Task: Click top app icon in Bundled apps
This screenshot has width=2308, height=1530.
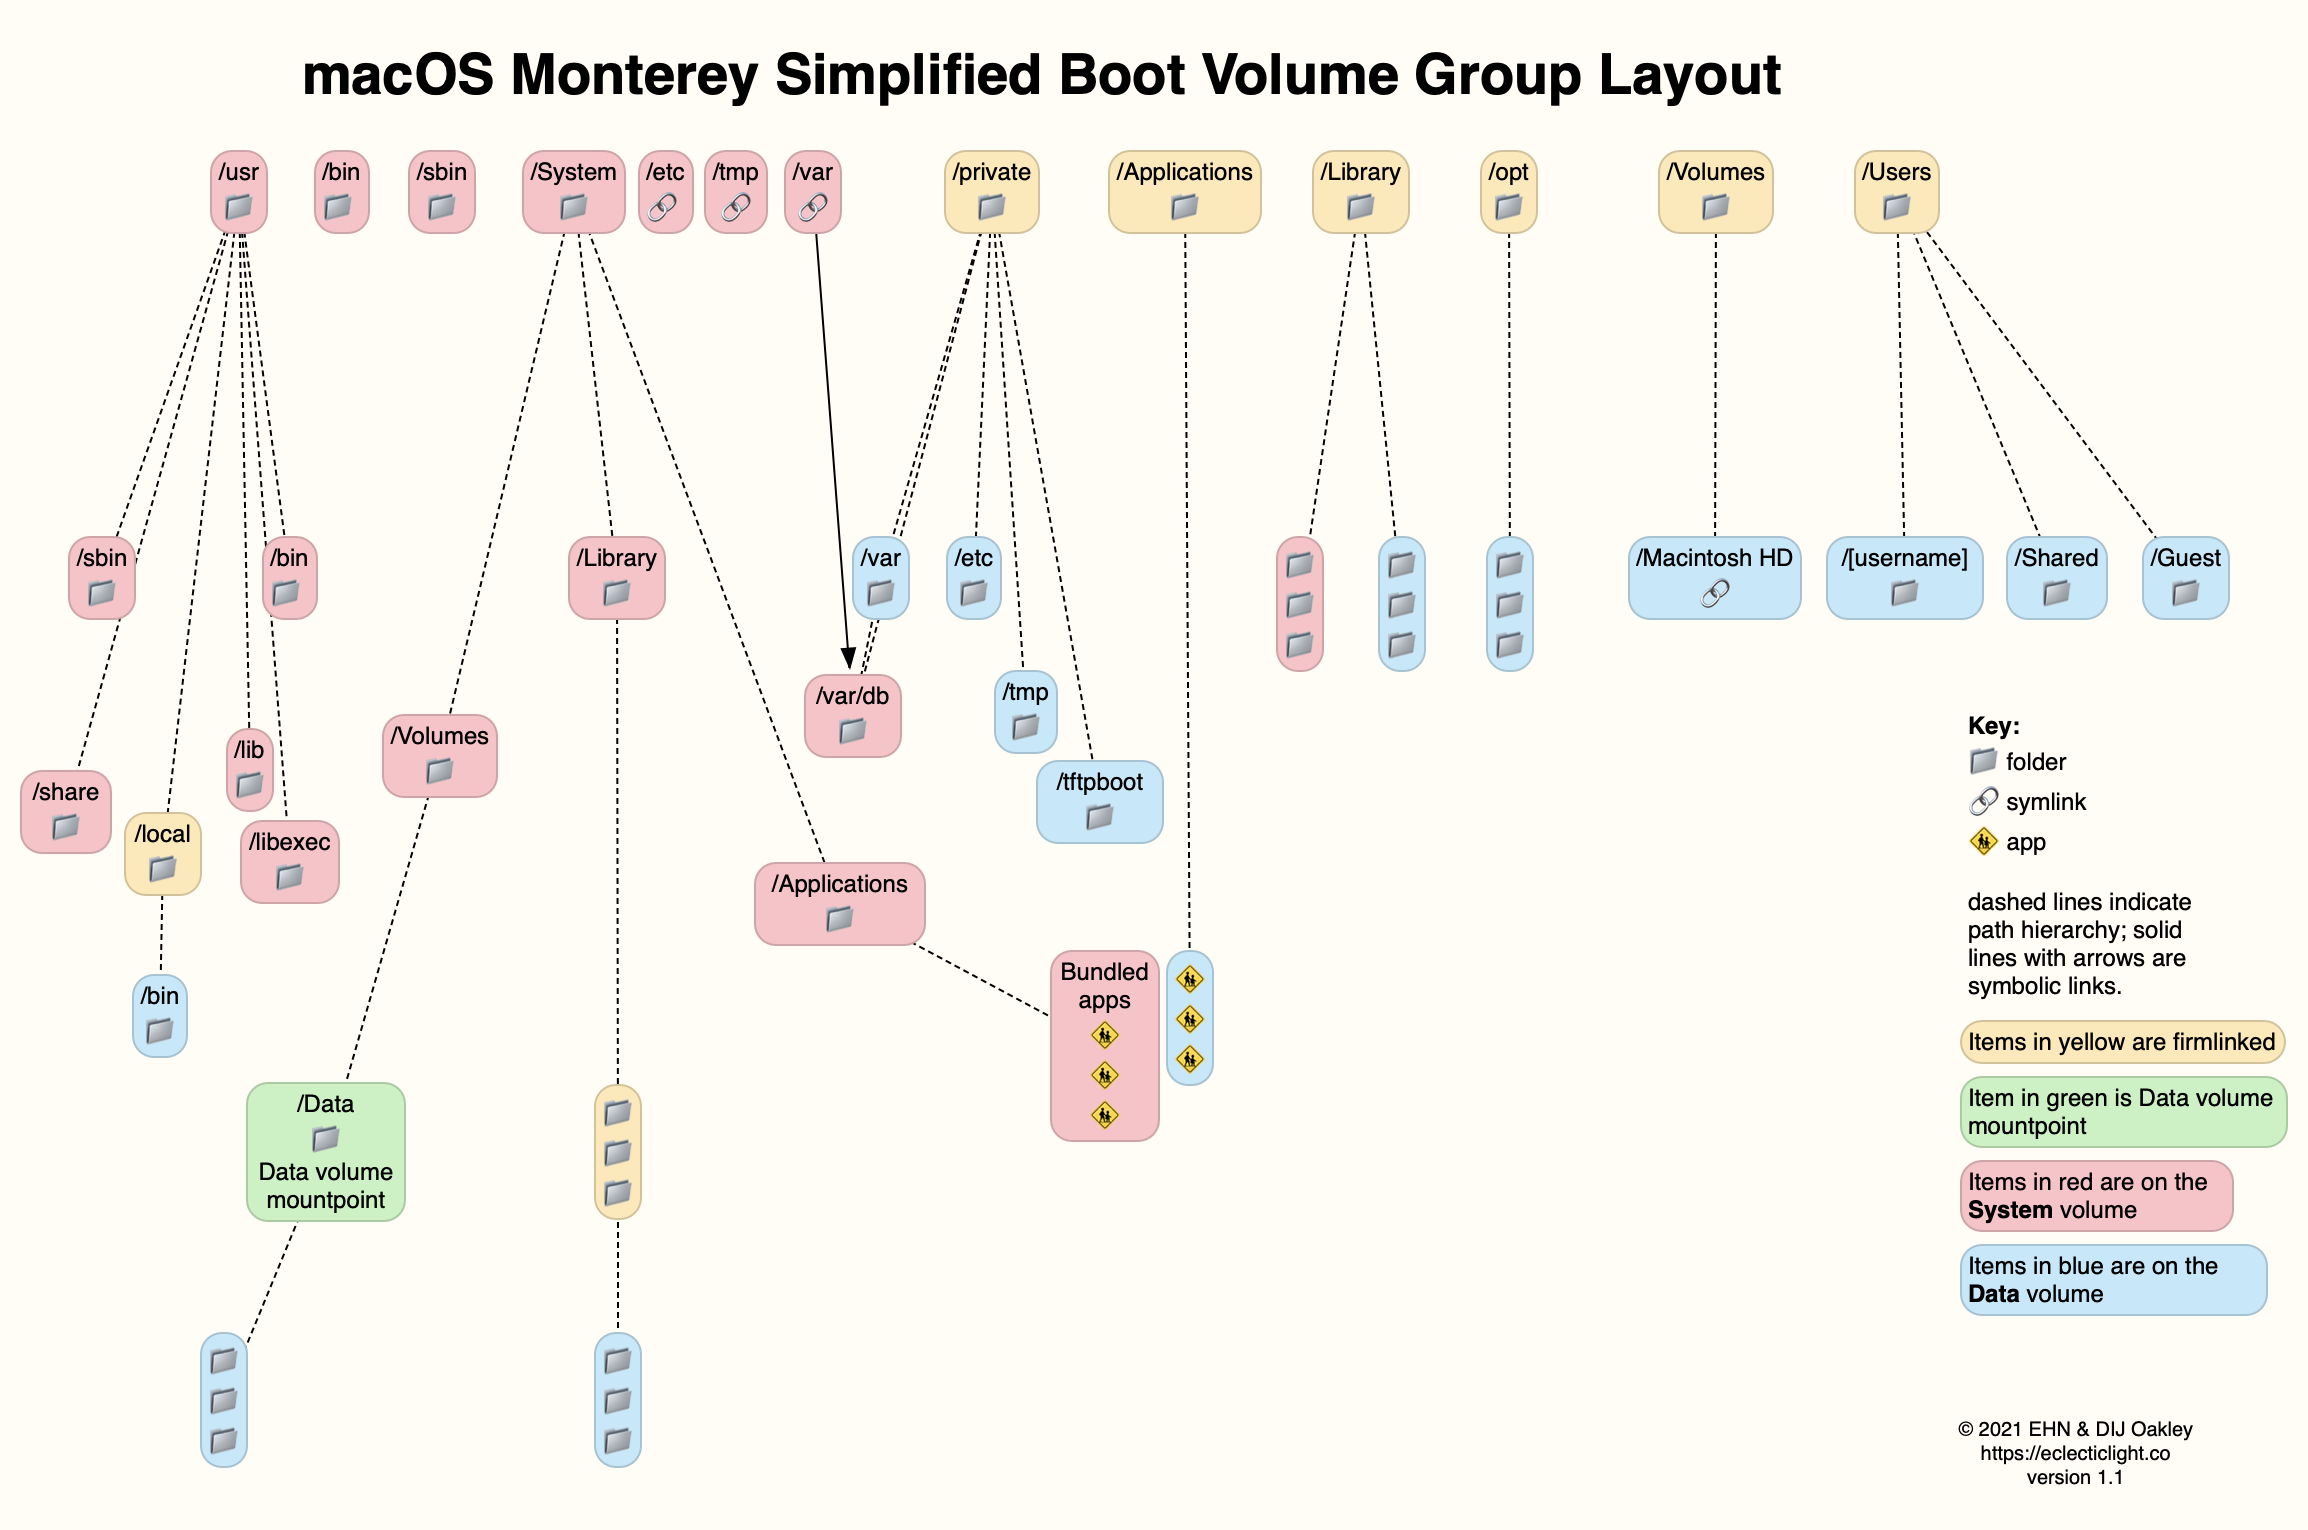Action: [x=1104, y=1036]
